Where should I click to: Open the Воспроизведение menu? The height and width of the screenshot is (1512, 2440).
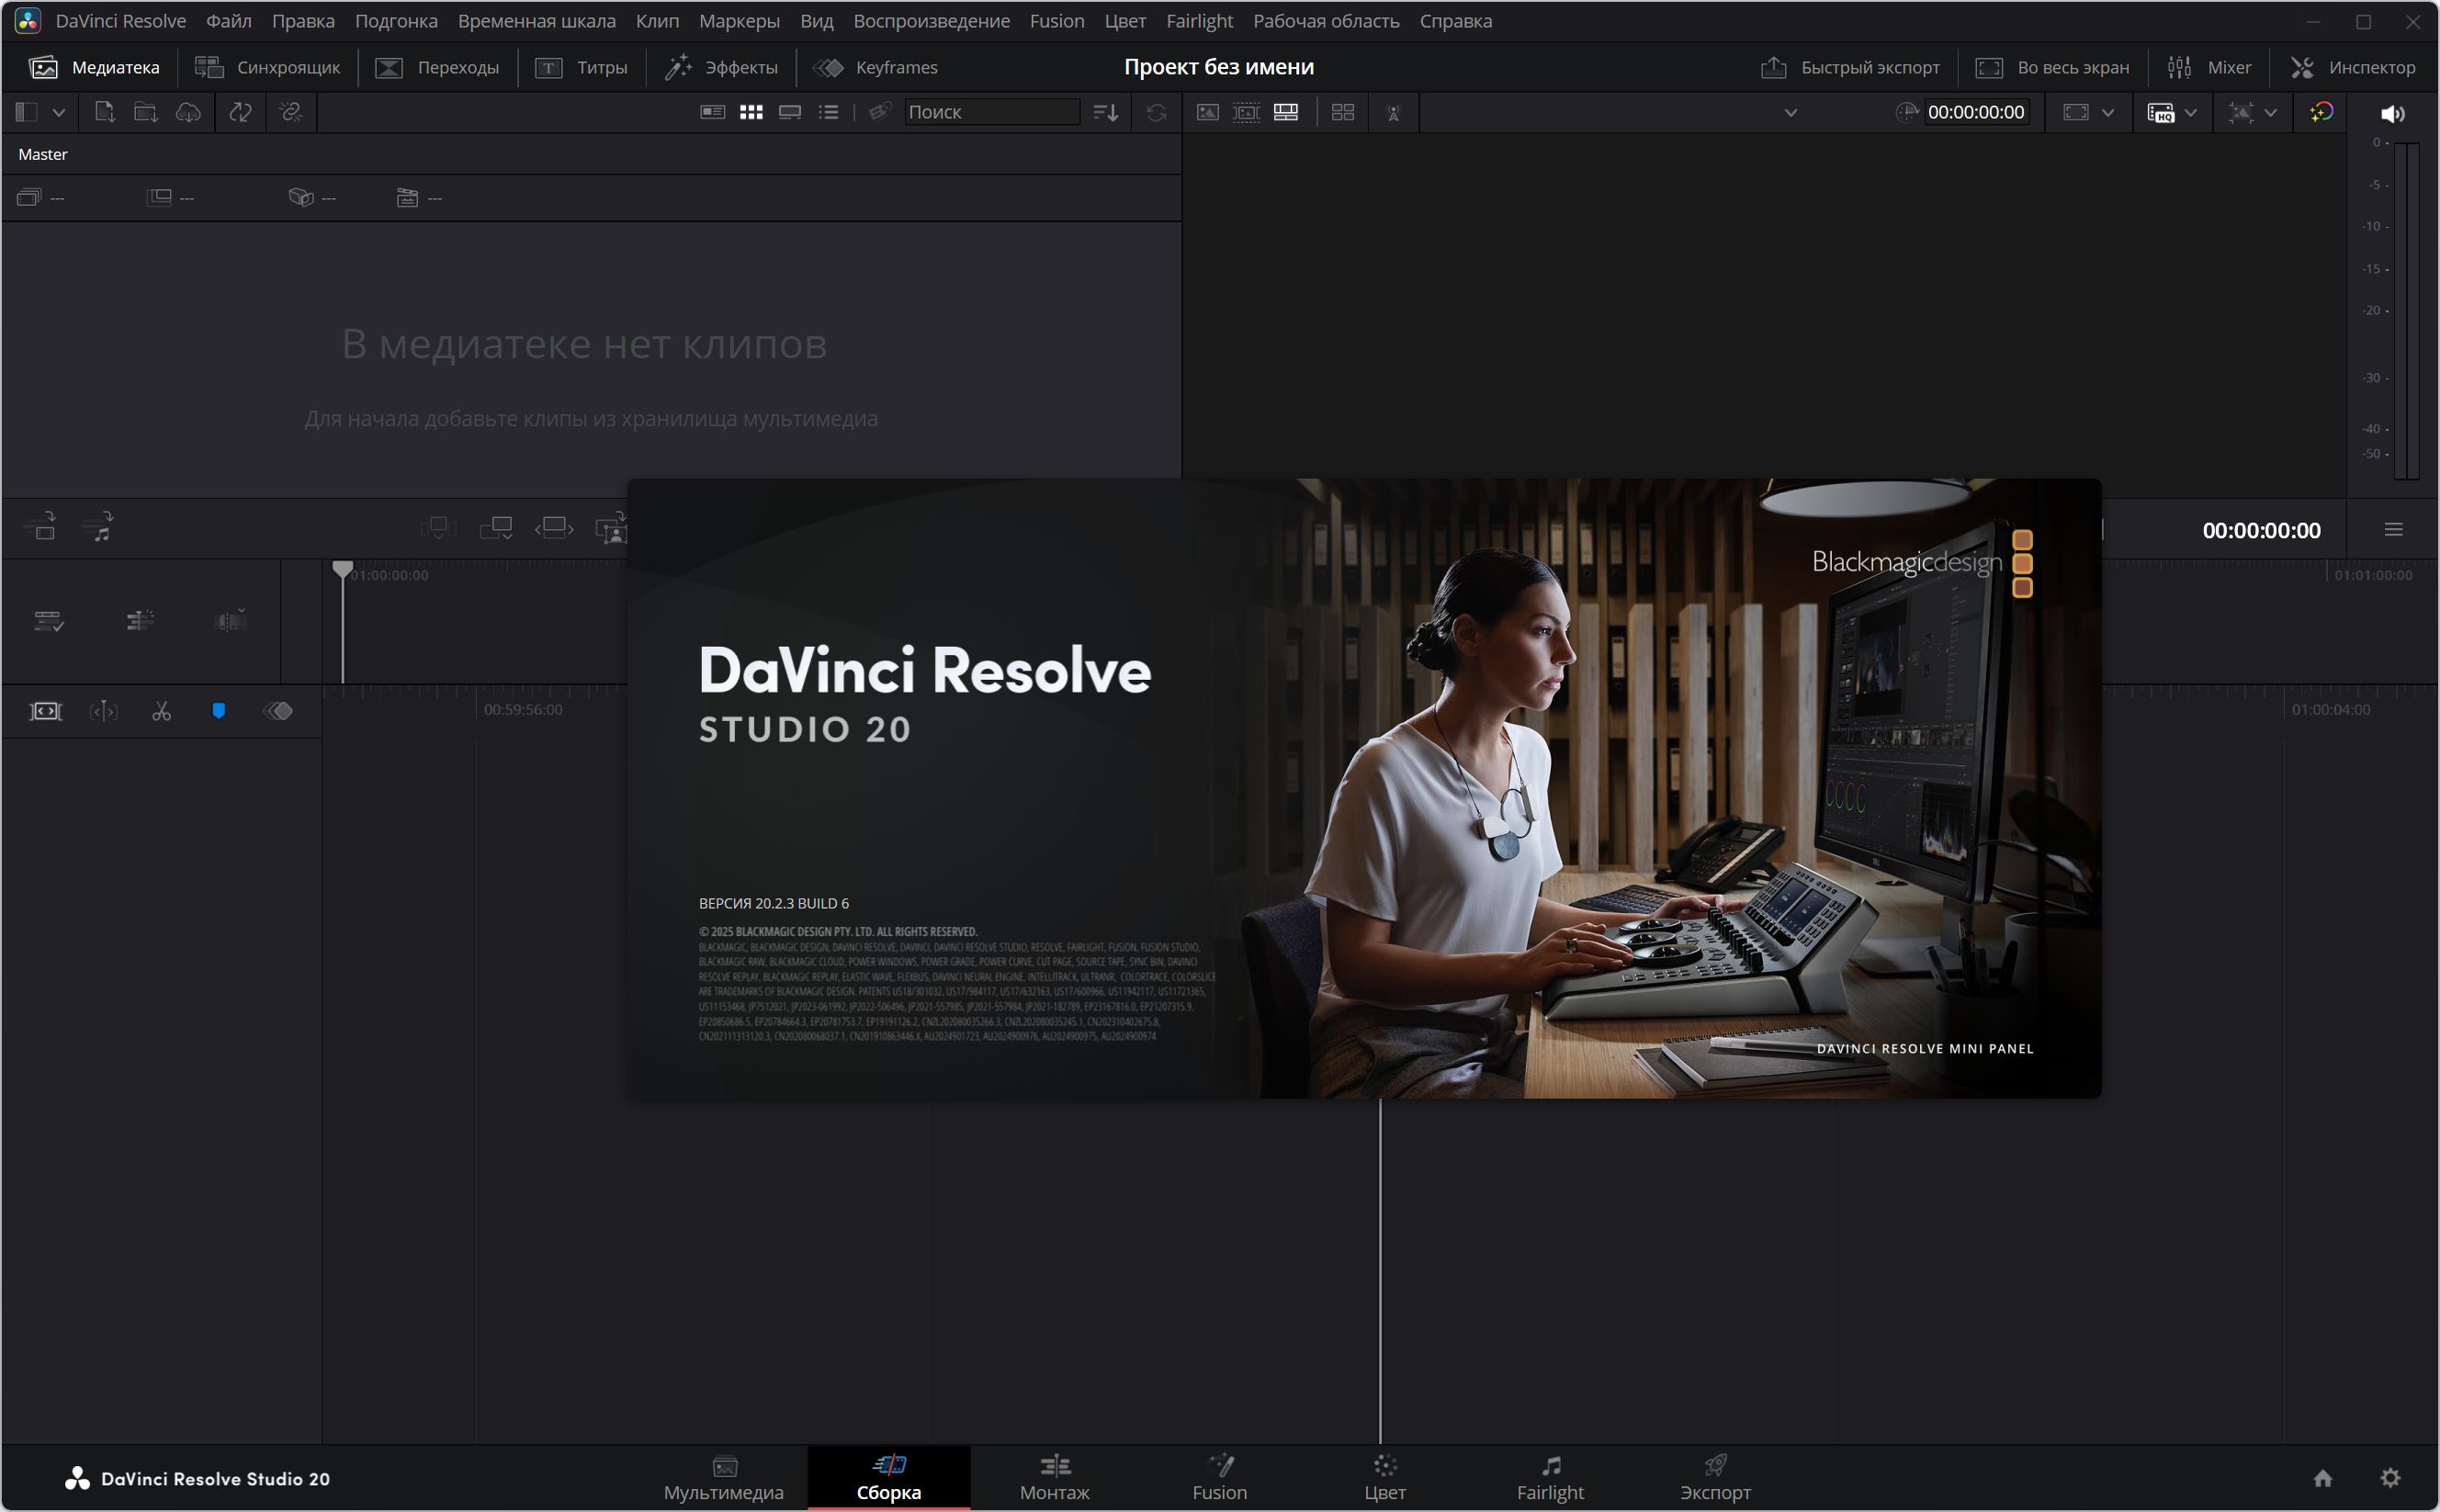coord(931,21)
